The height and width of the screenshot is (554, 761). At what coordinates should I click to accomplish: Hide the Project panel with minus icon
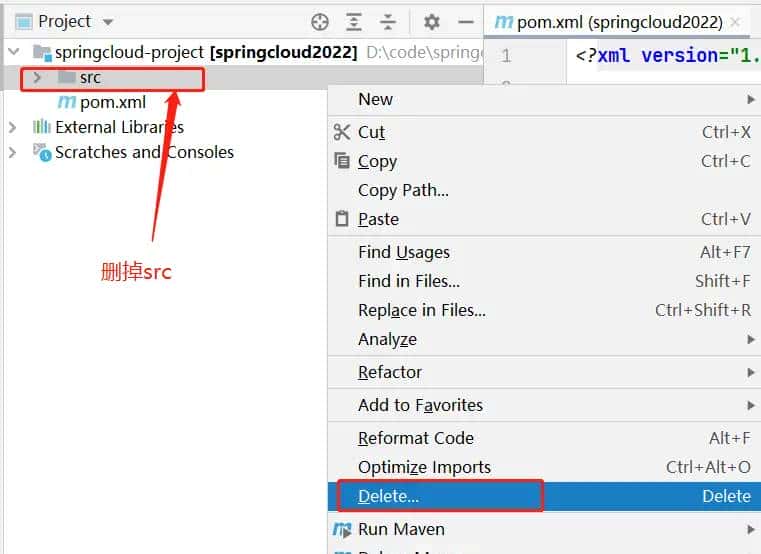pyautogui.click(x=465, y=22)
